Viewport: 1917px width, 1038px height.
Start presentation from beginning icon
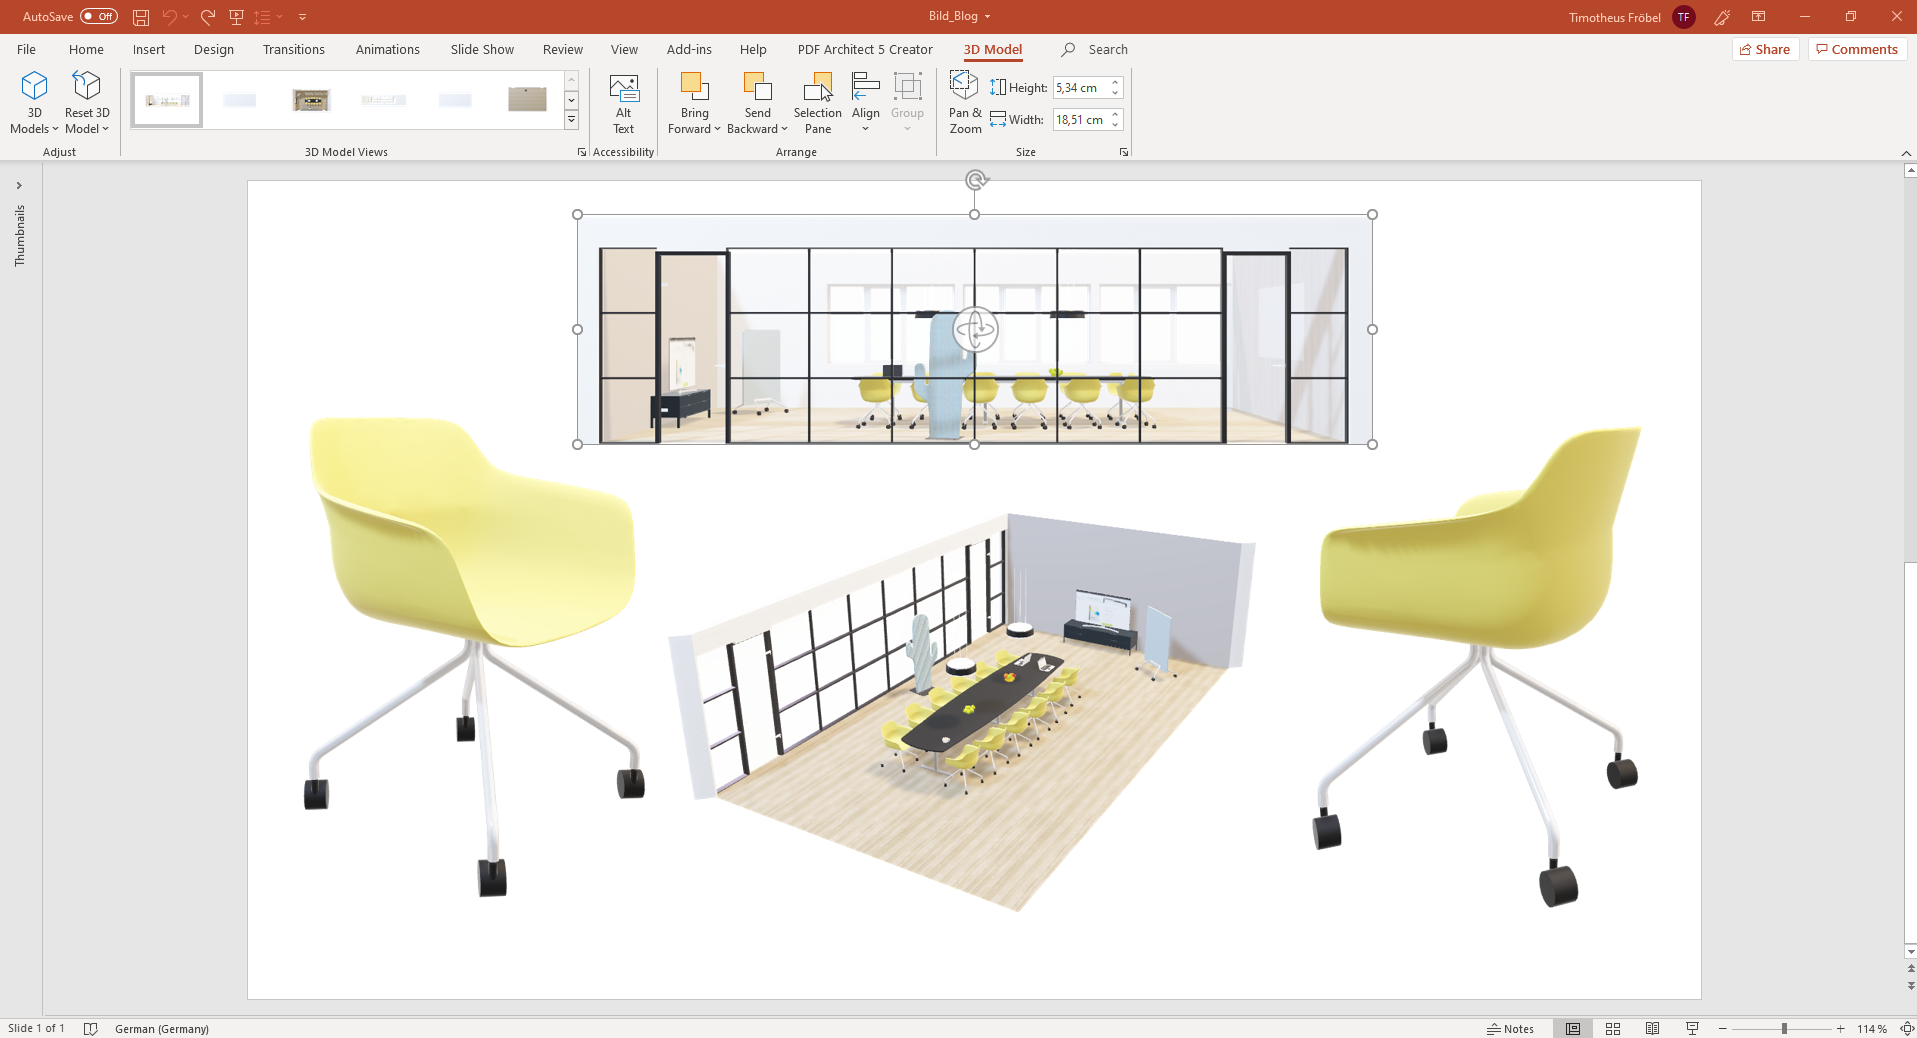(x=236, y=17)
